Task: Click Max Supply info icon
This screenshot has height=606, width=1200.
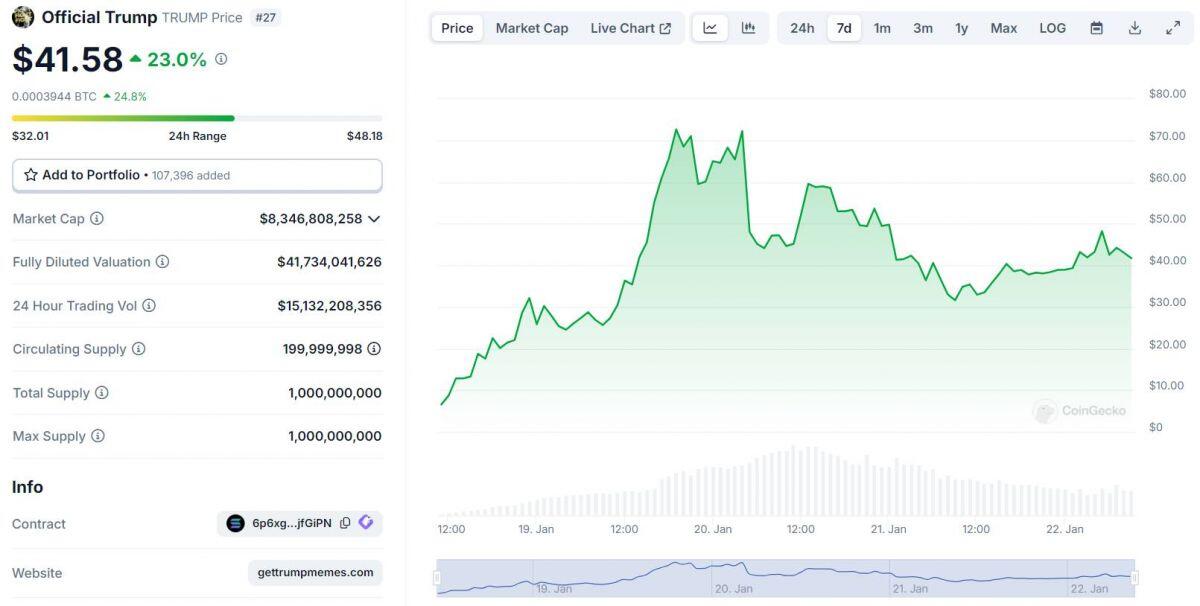Action: (97, 436)
